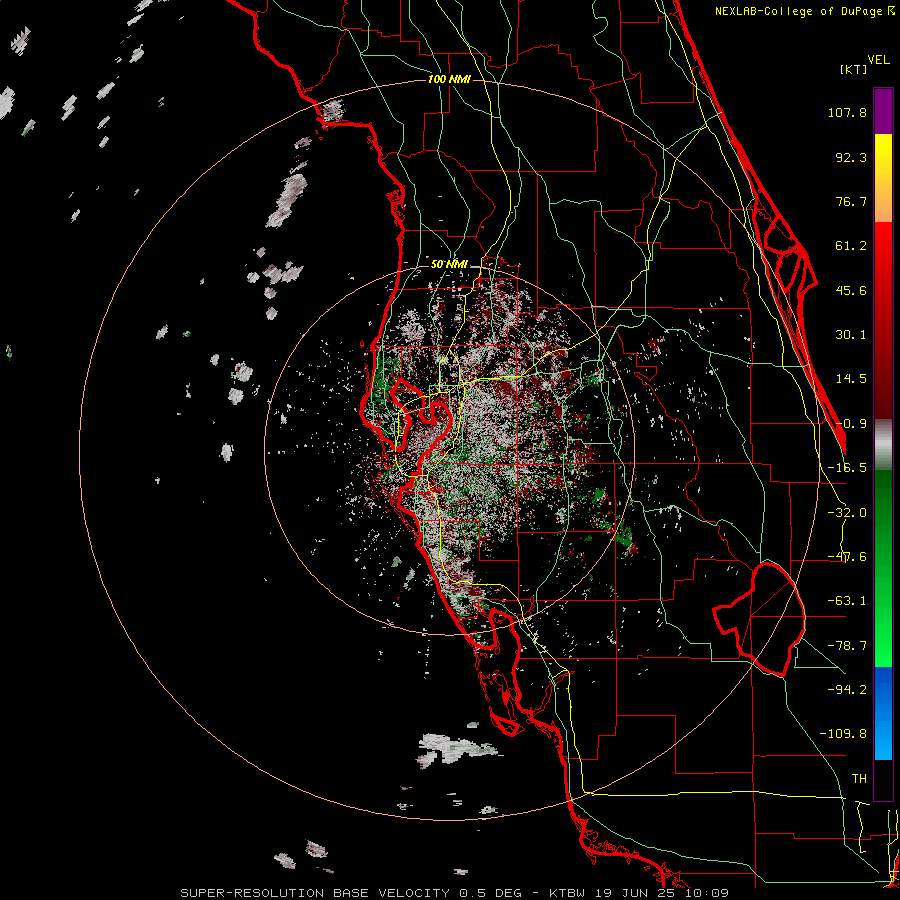Image resolution: width=900 pixels, height=900 pixels.
Task: Pick the red segment of the color bar
Action: pyautogui.click(x=883, y=320)
